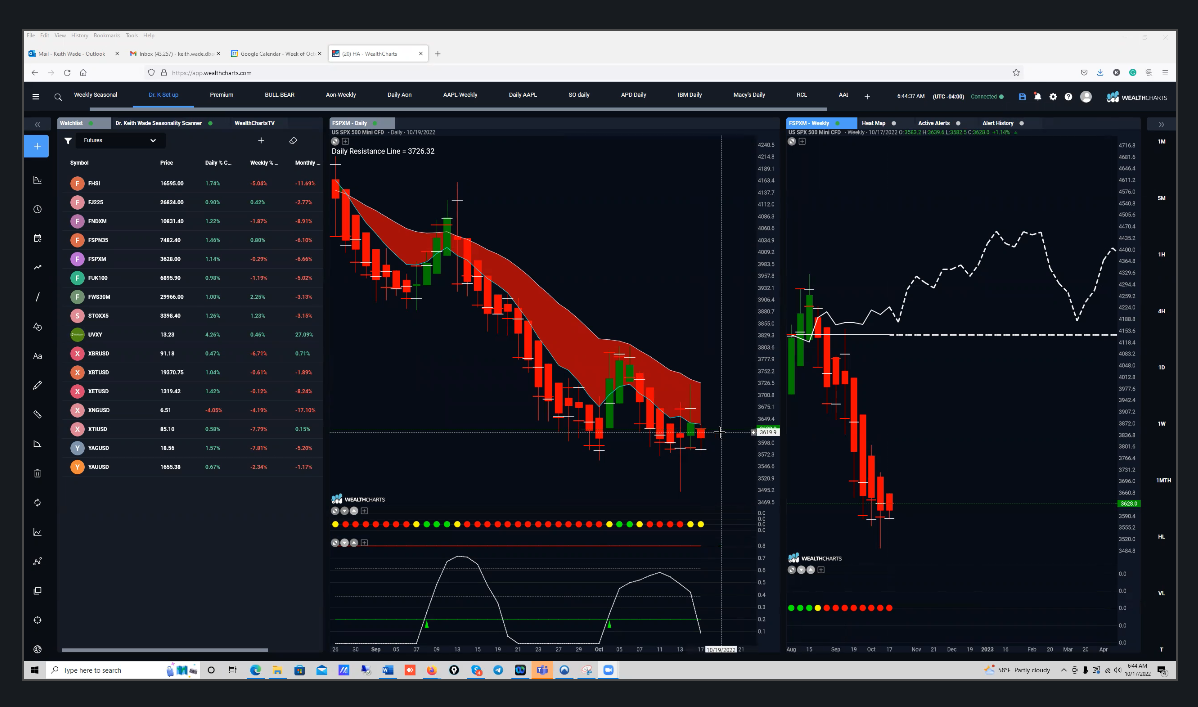Sort watchlist by Symbol column header
Screen dimensions: 1198x707
pyautogui.click(x=79, y=163)
